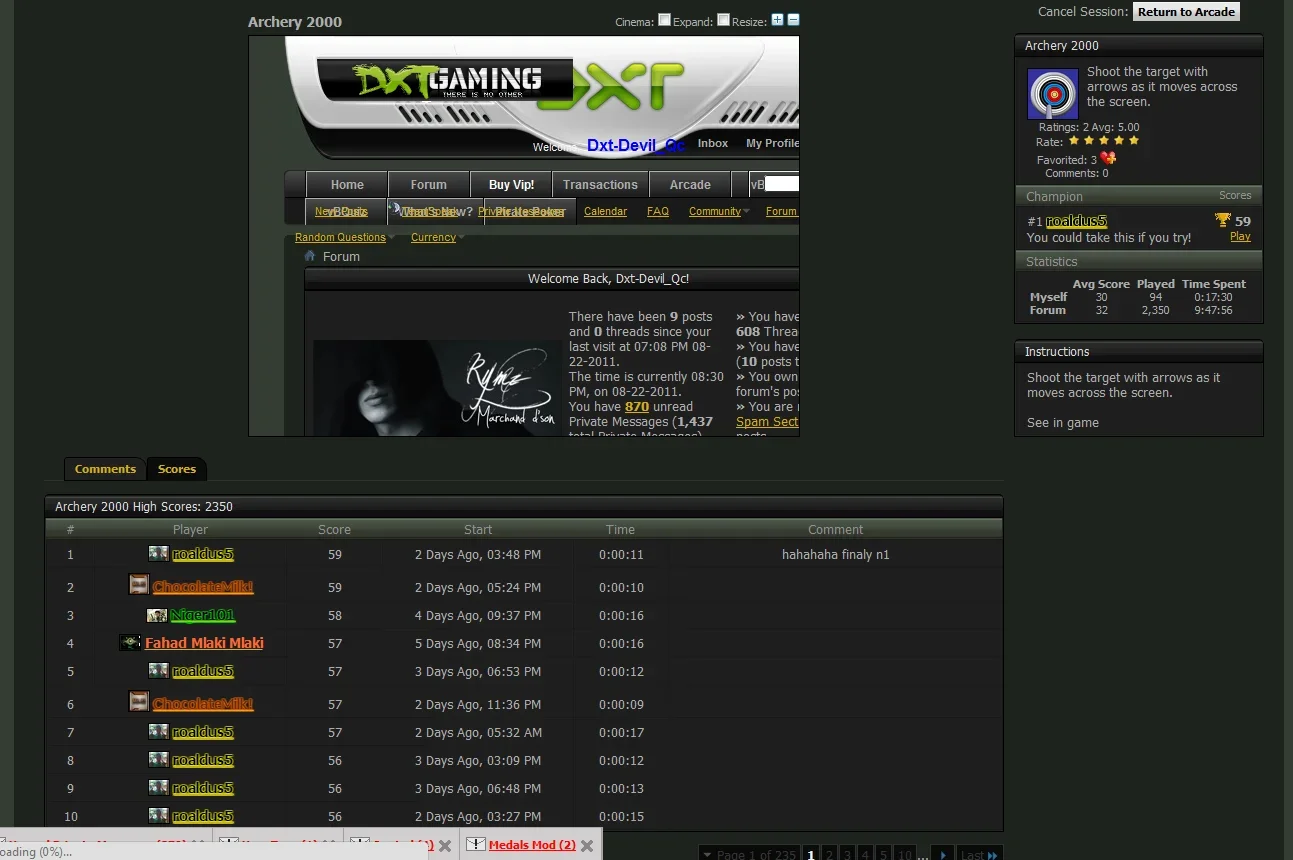Click the Dxt-Devil_Qc username in header
The width and height of the screenshot is (1293, 860).
(x=636, y=145)
